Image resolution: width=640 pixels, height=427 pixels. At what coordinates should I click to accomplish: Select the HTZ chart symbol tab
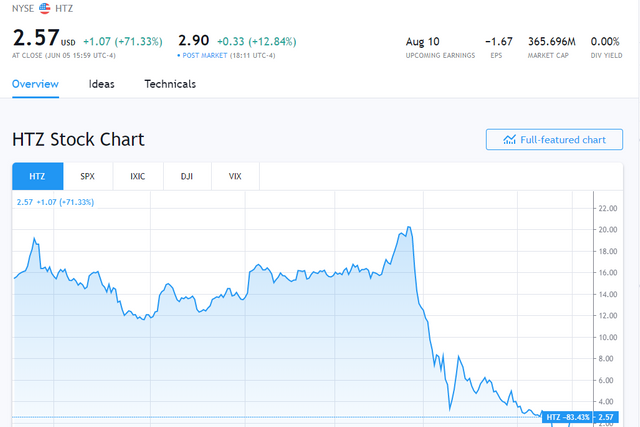click(37, 177)
